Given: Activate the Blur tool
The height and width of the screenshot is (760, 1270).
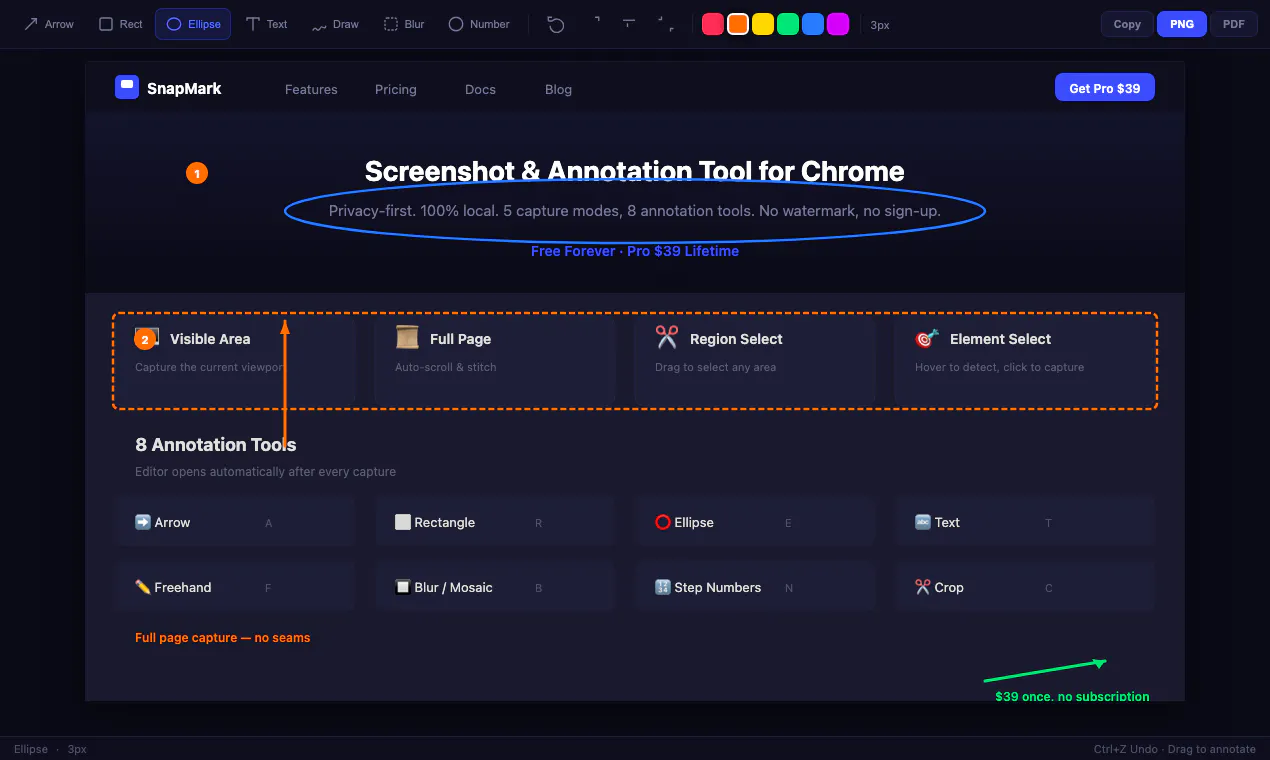Looking at the screenshot, I should pos(404,24).
